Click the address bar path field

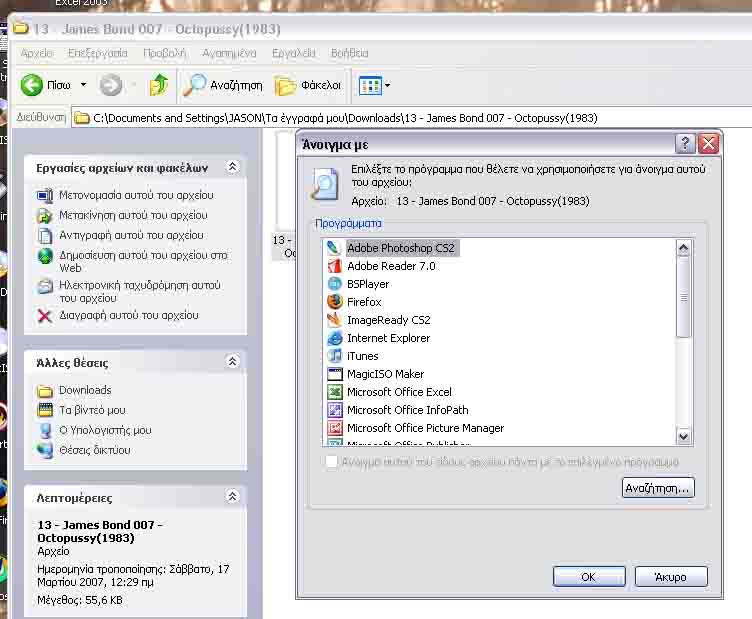[x=412, y=118]
